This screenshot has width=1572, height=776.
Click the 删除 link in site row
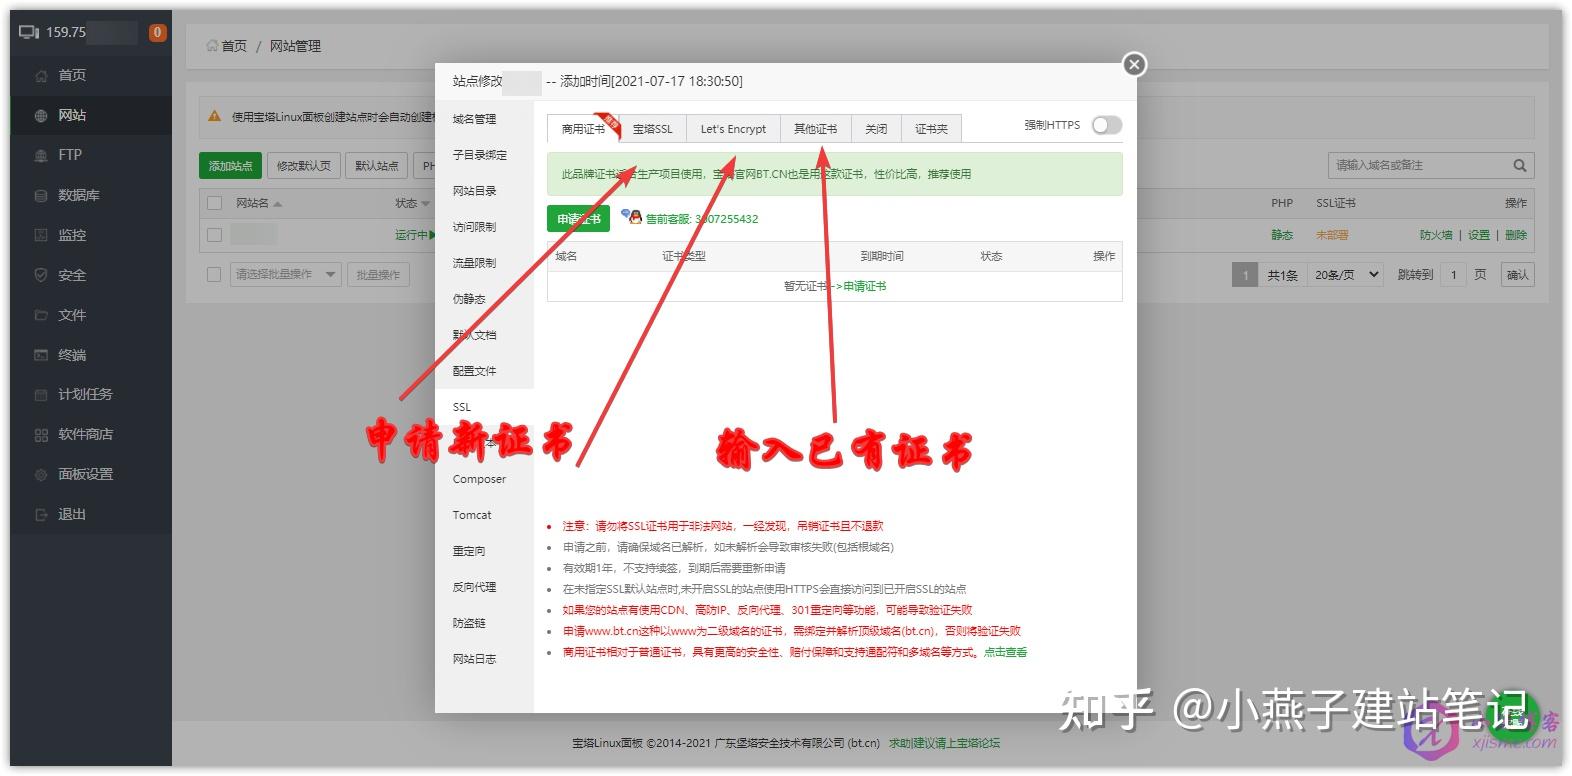pos(1516,235)
